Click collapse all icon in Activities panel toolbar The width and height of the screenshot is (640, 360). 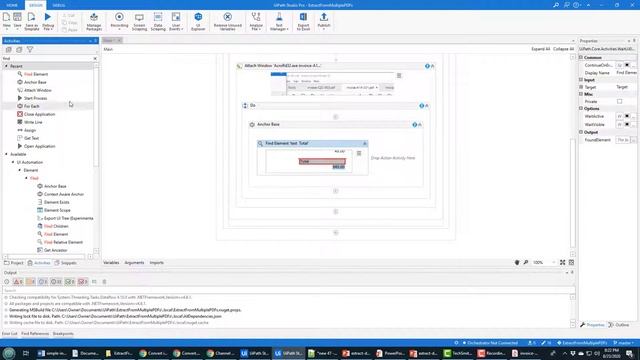[19, 49]
